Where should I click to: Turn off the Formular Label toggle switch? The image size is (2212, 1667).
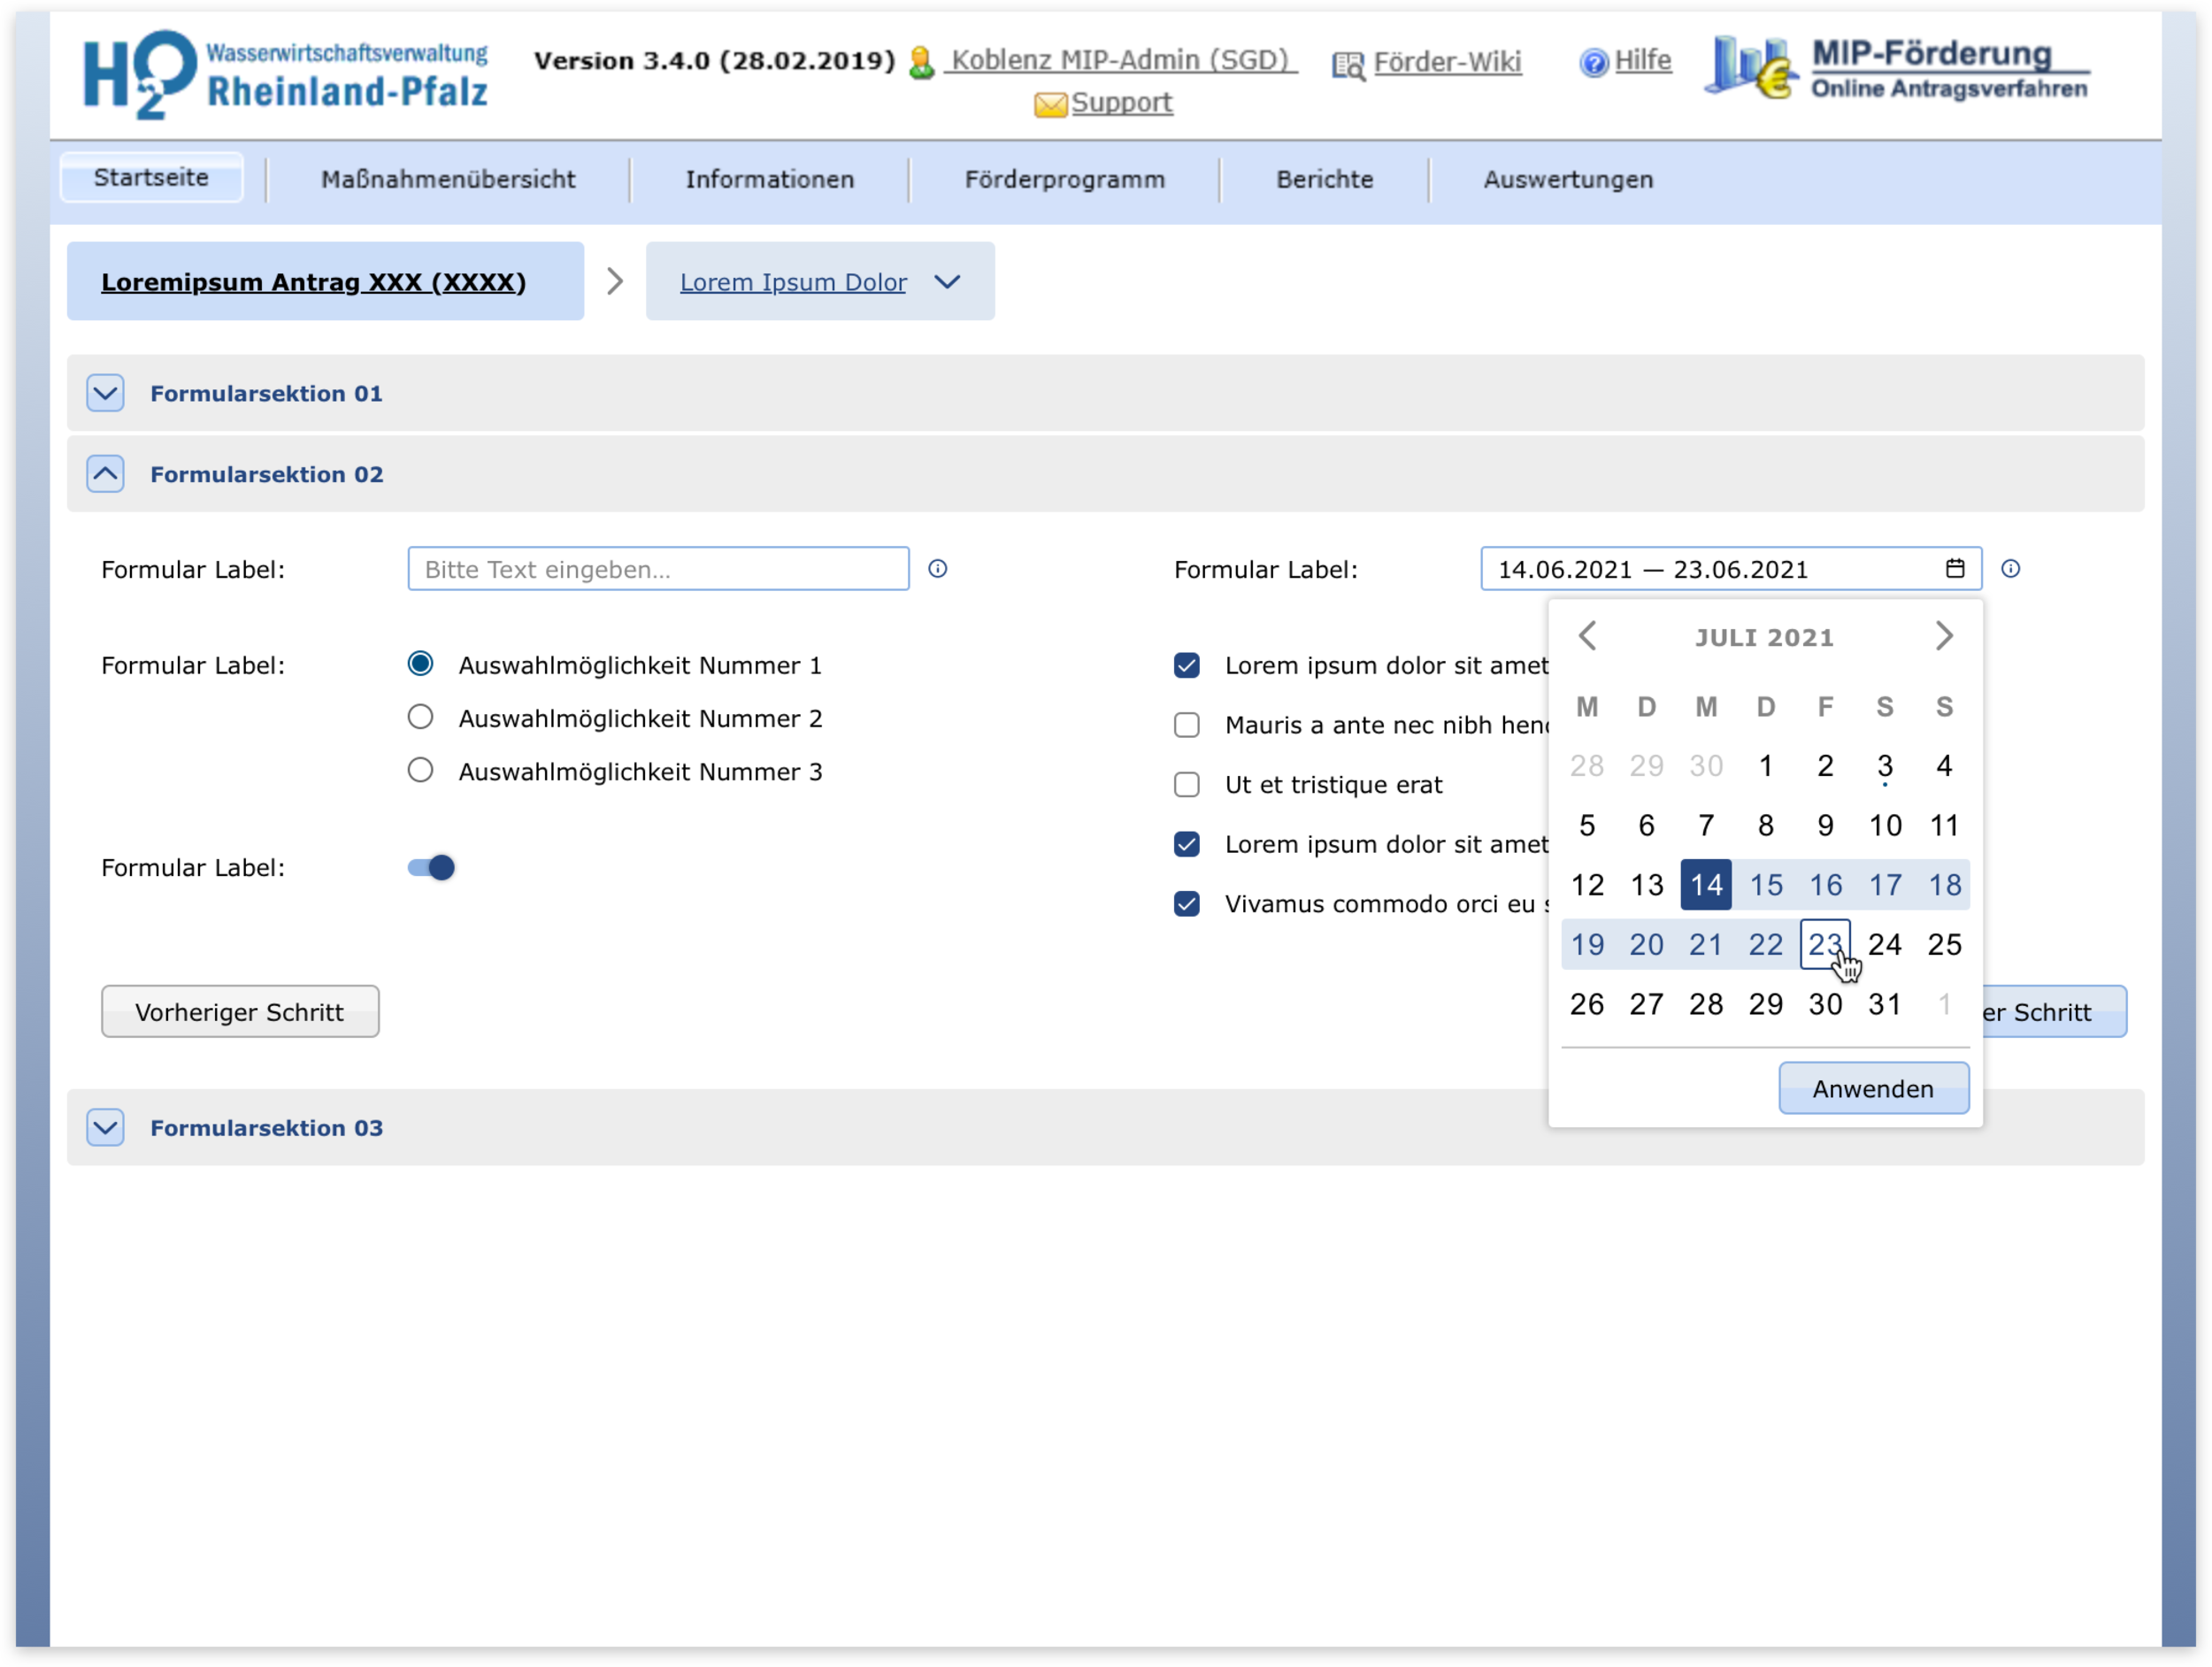[x=431, y=867]
